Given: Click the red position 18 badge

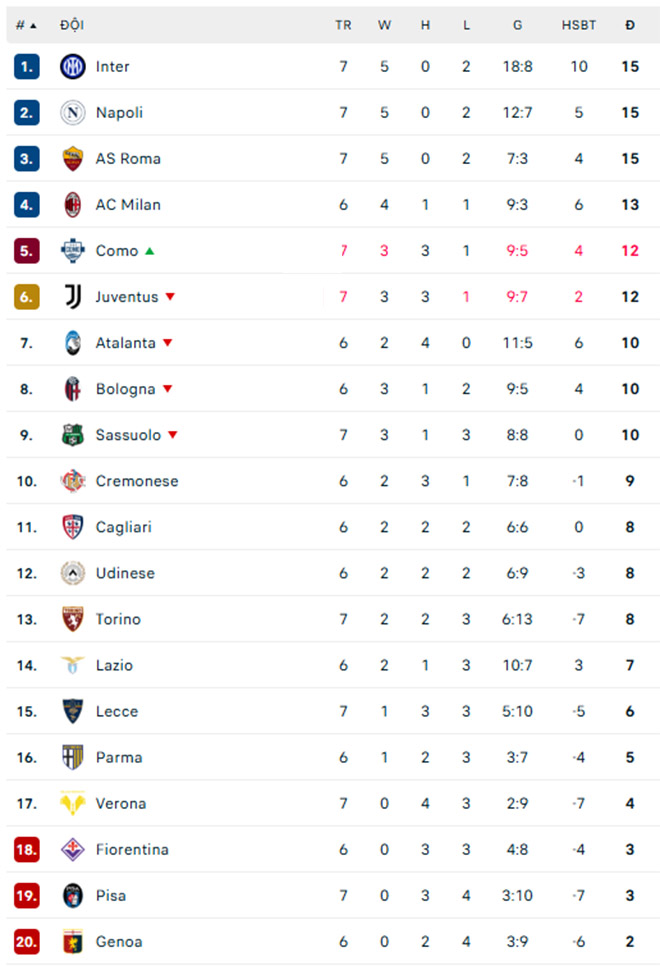Looking at the screenshot, I should tap(27, 850).
